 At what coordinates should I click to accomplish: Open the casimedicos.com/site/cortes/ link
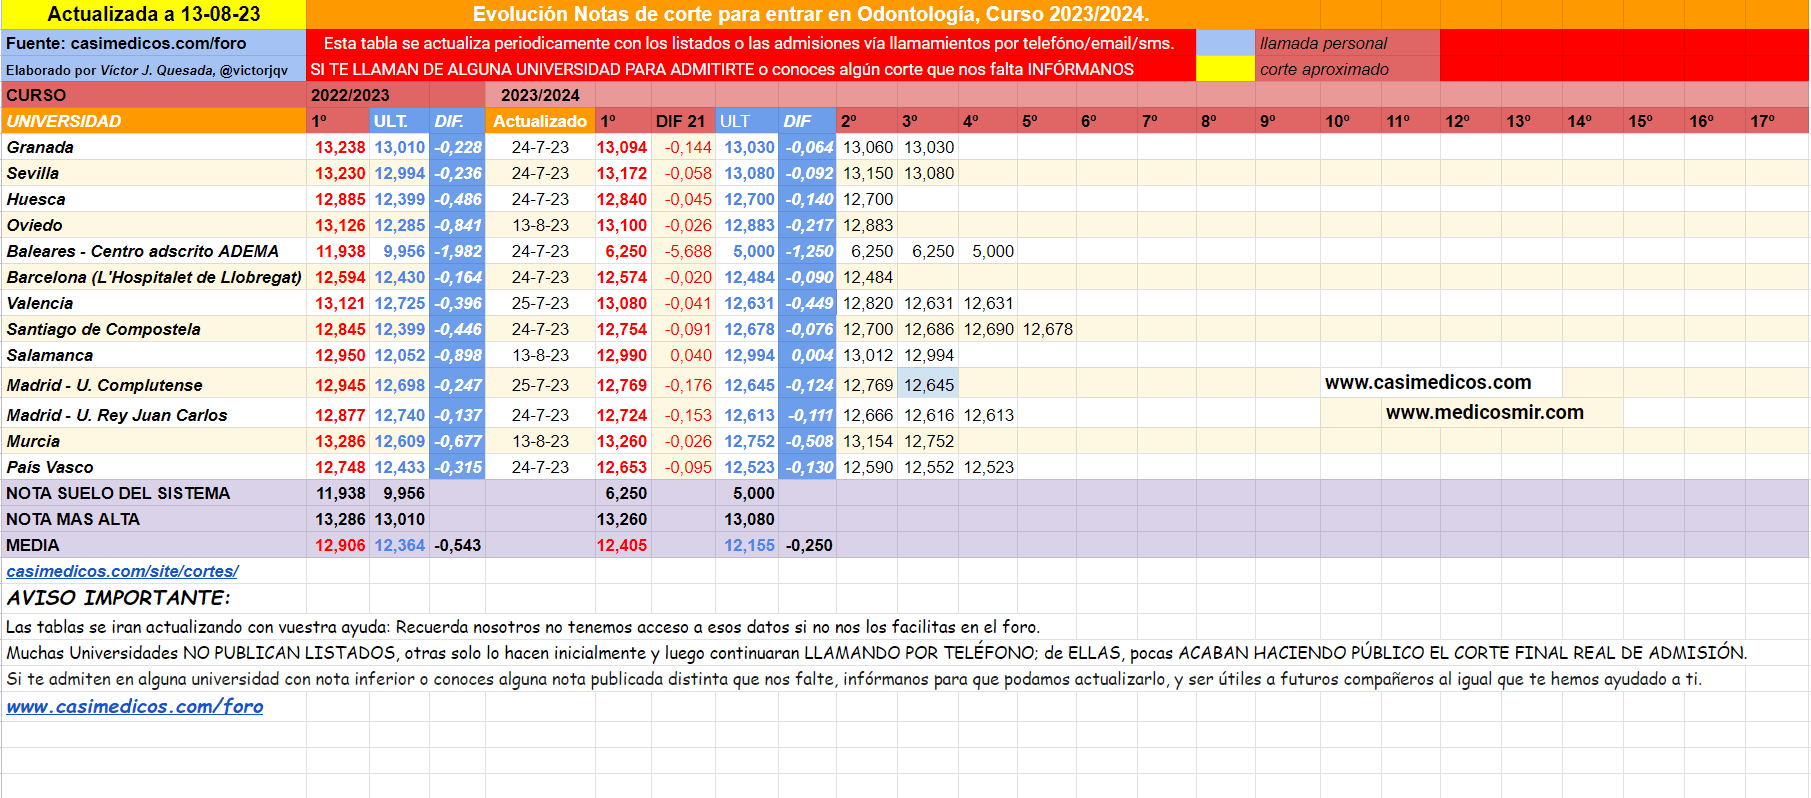coord(122,571)
